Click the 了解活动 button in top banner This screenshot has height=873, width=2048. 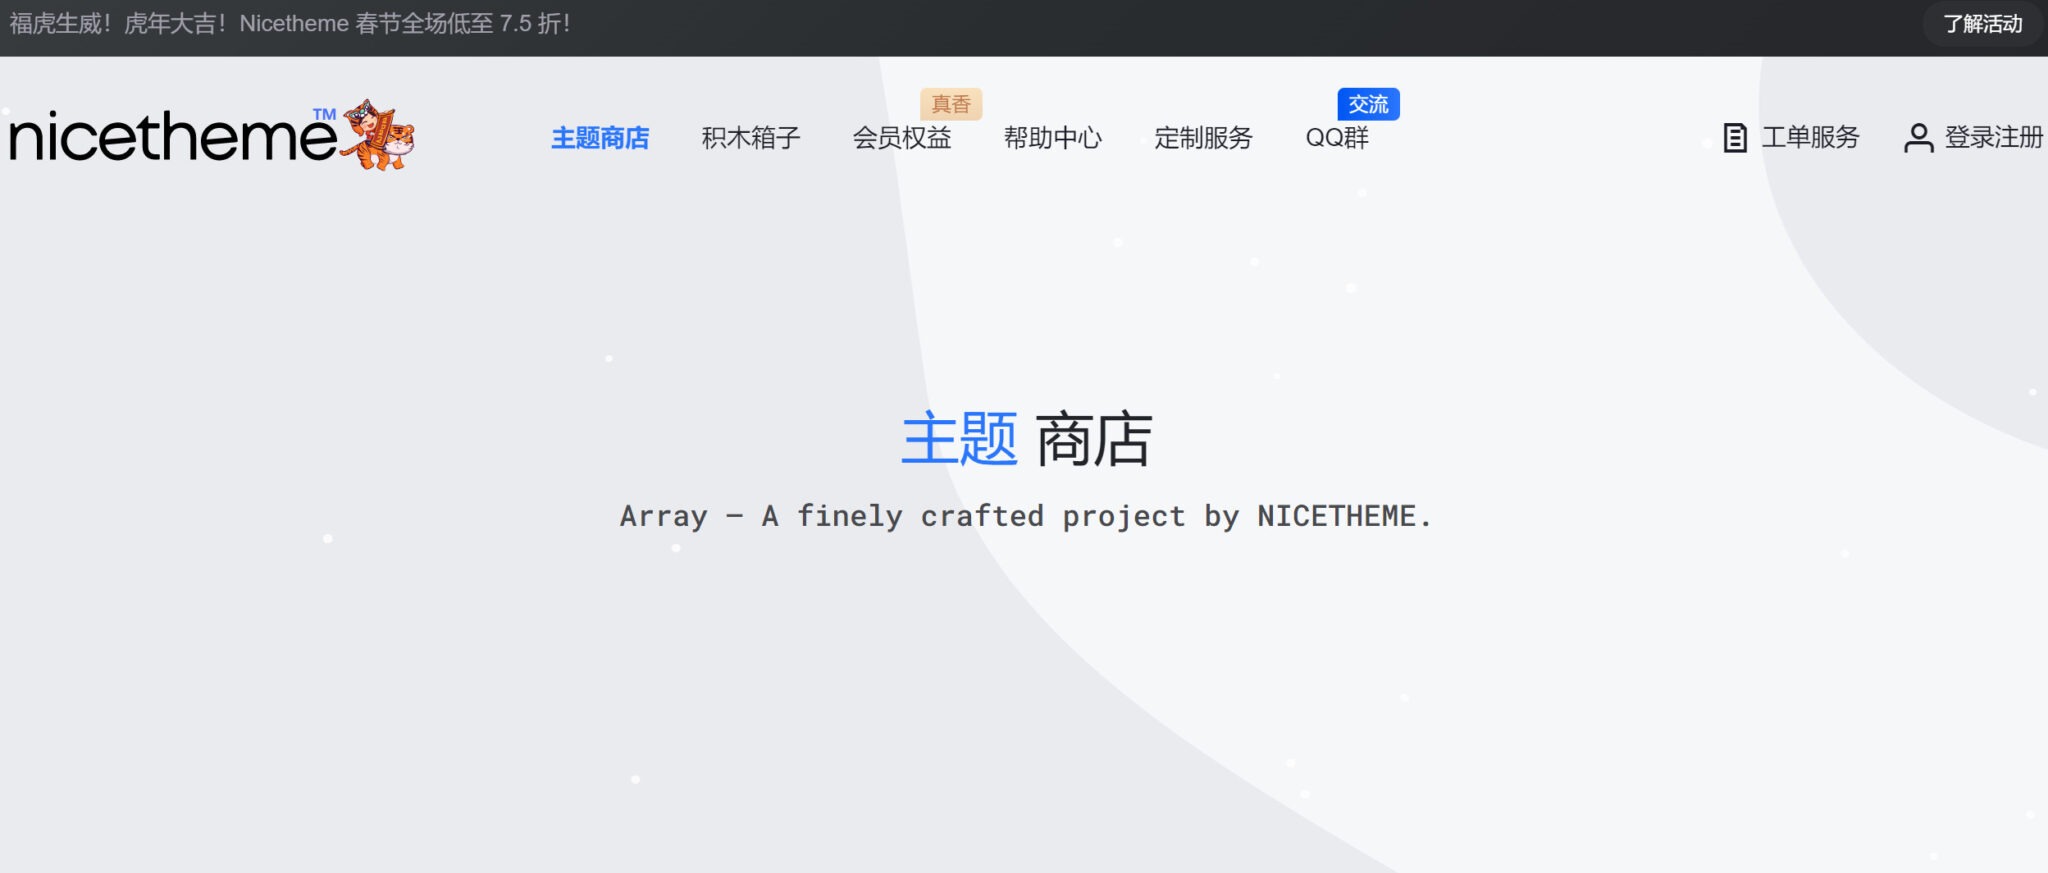[1982, 24]
